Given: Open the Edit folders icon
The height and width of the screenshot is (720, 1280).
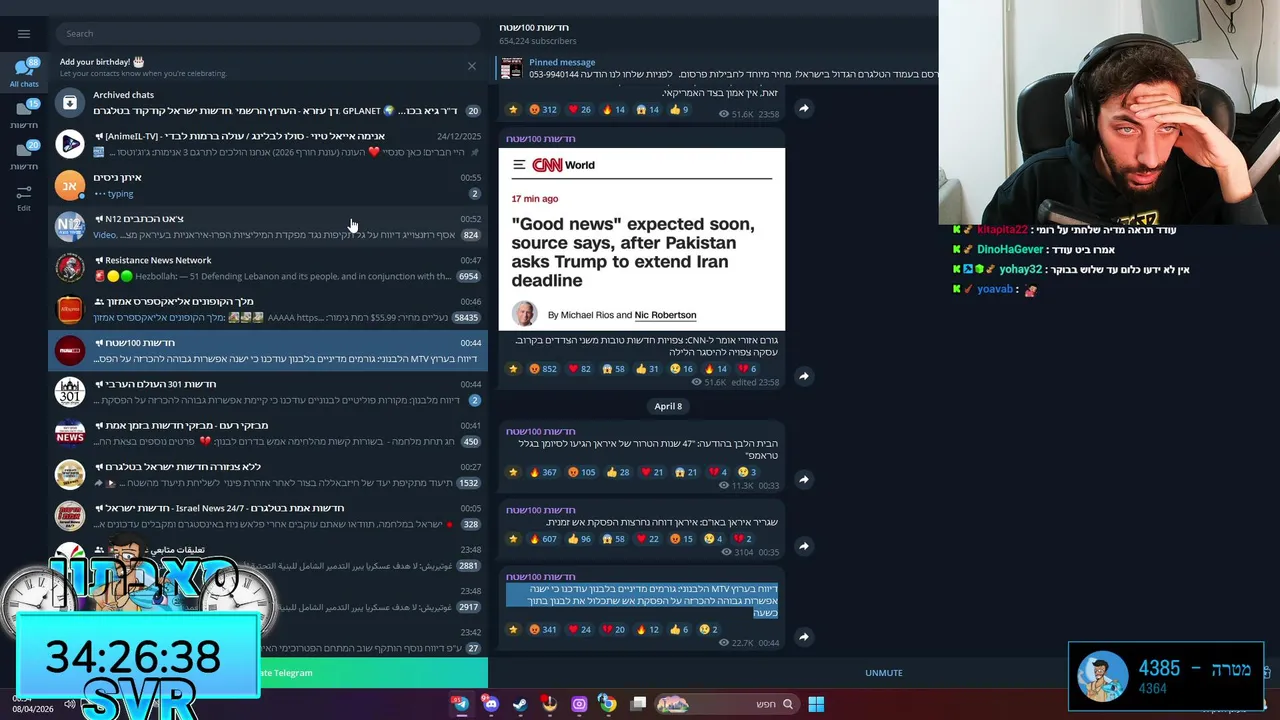Looking at the screenshot, I should [x=24, y=197].
